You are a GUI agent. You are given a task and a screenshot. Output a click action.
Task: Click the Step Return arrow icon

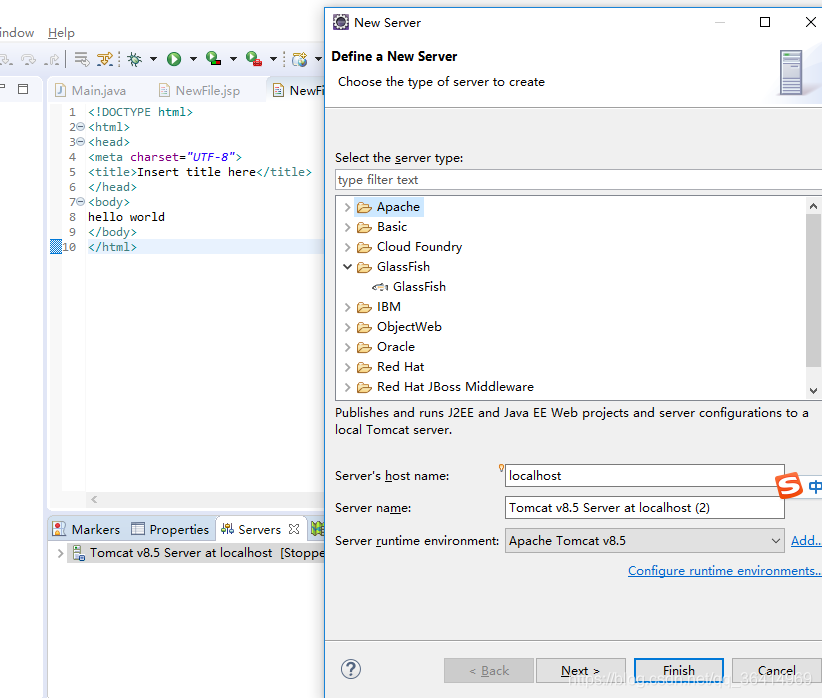click(x=52, y=59)
